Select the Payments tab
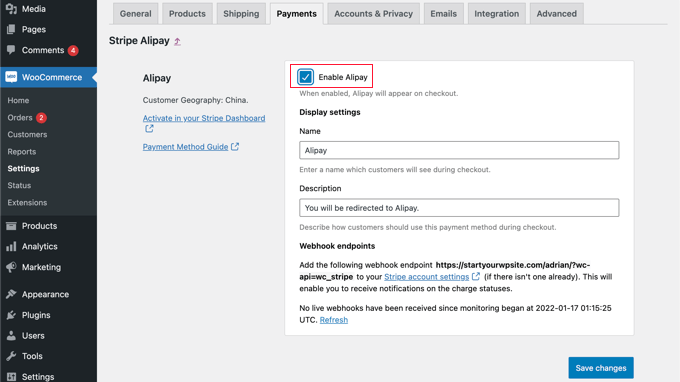 [297, 14]
